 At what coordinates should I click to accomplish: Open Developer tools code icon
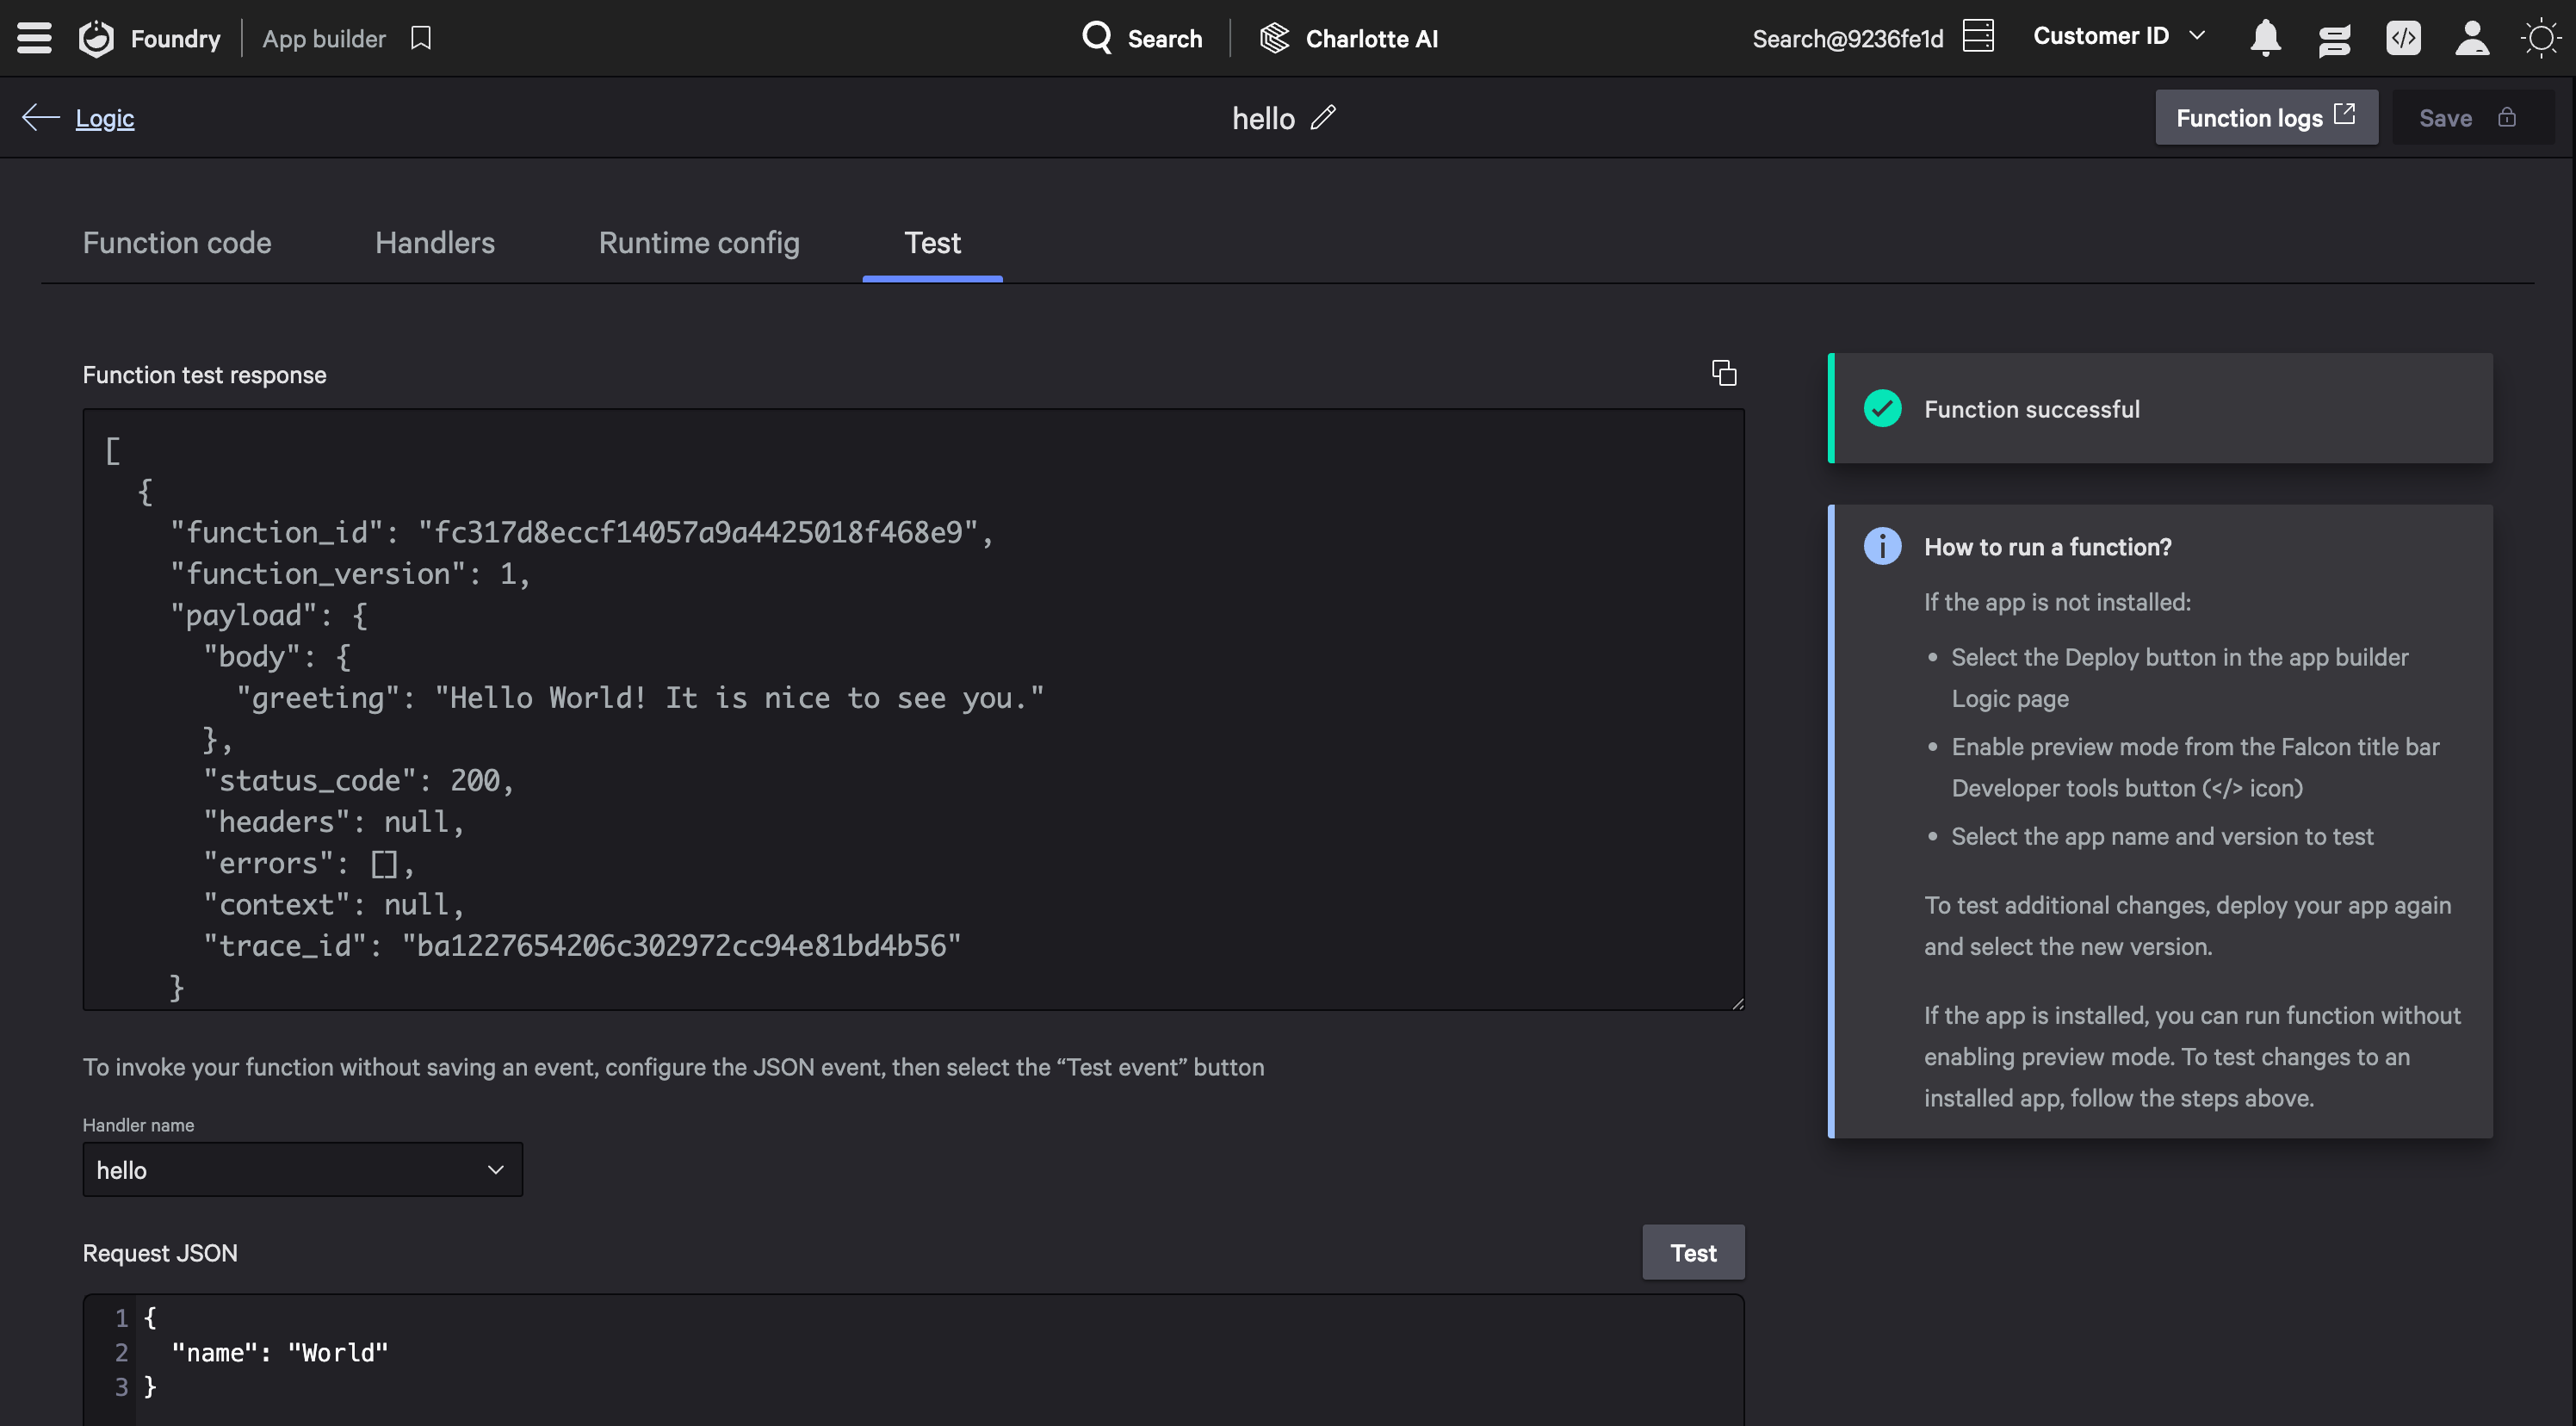click(2403, 38)
